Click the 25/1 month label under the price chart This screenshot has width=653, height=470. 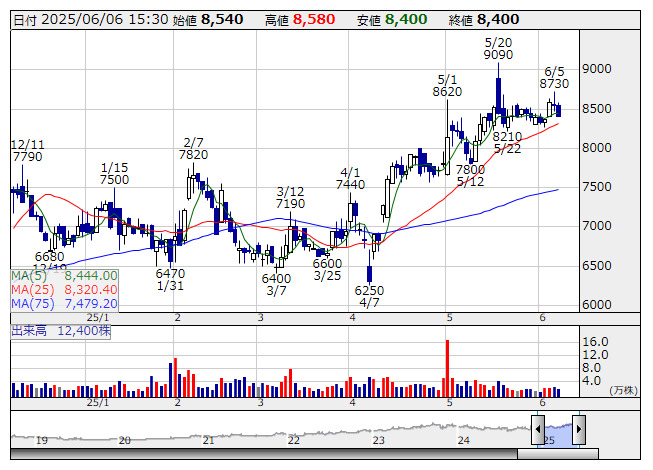tap(98, 318)
